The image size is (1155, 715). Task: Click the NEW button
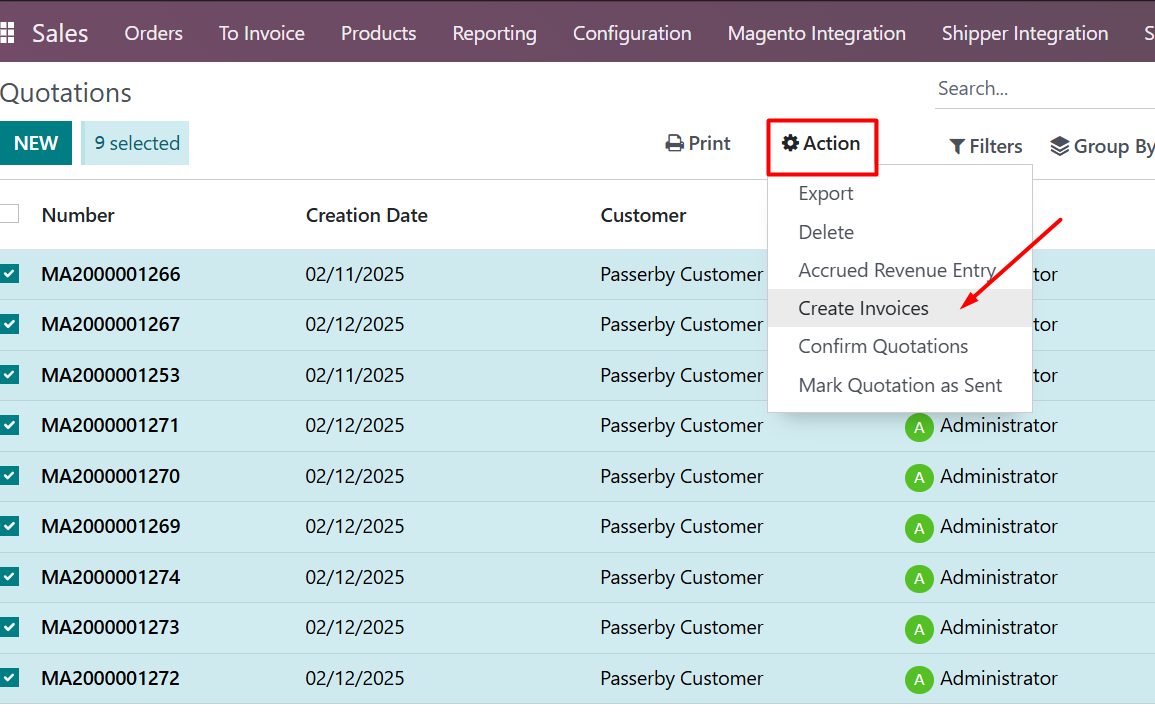[x=36, y=143]
